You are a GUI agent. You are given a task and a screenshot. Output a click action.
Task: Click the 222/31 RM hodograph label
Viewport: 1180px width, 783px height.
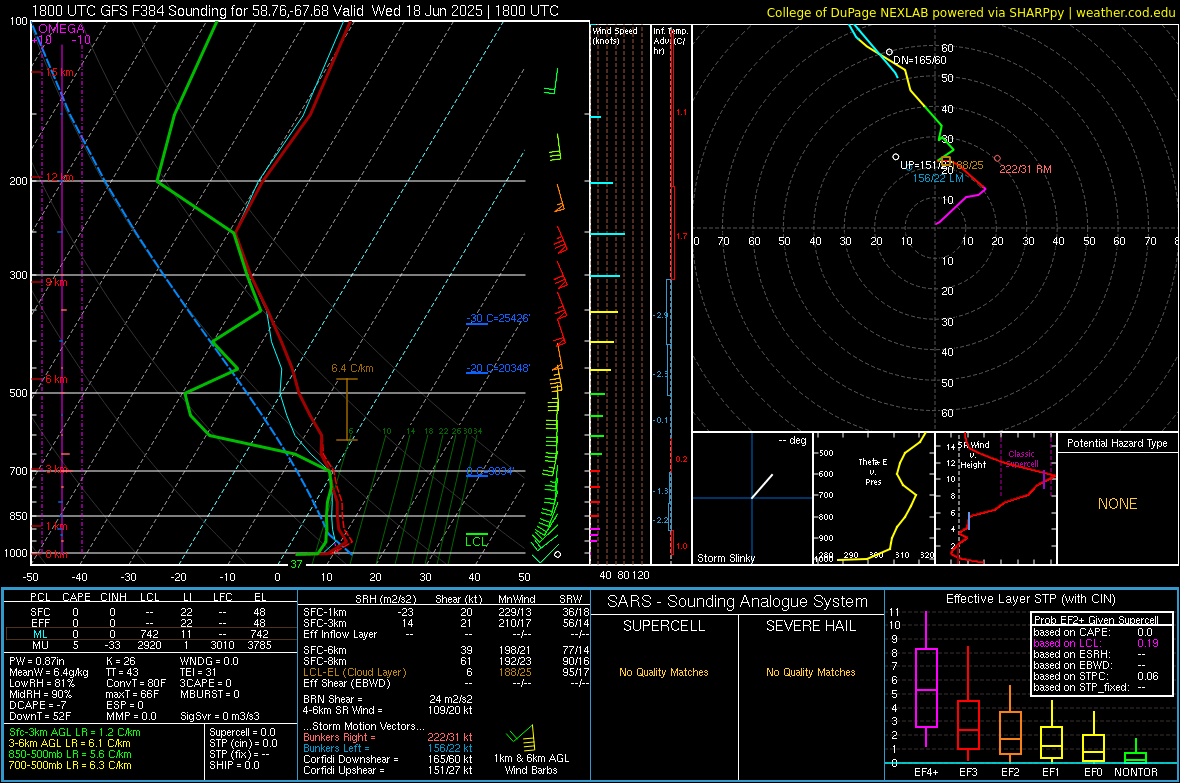pos(1025,169)
